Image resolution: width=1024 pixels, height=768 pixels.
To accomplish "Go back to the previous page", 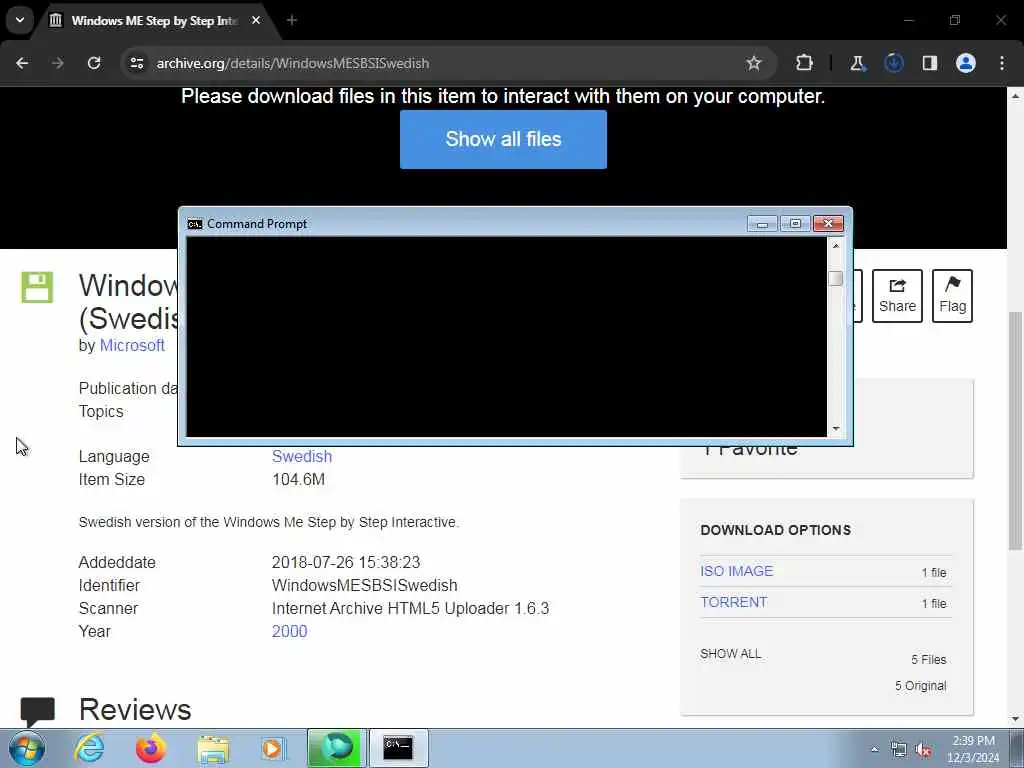I will pos(22,63).
